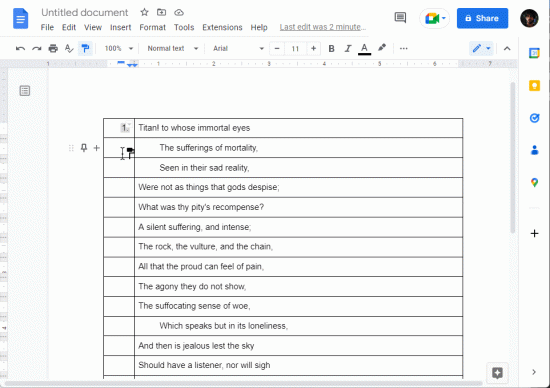Open the Format menu
Viewport: 550px width, 388px height.
[x=152, y=27]
